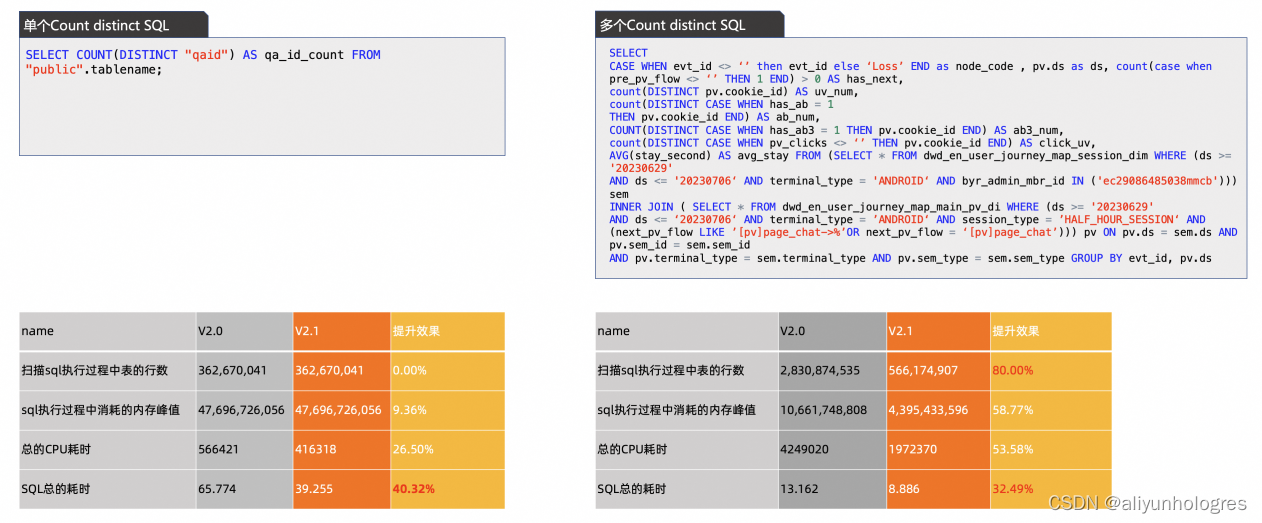Click the red 40.32% improvement cell

pos(447,489)
